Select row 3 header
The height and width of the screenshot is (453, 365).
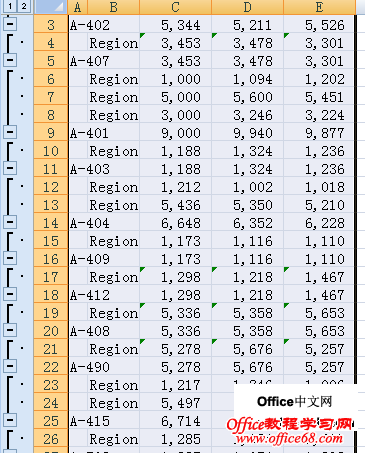[x=51, y=25]
